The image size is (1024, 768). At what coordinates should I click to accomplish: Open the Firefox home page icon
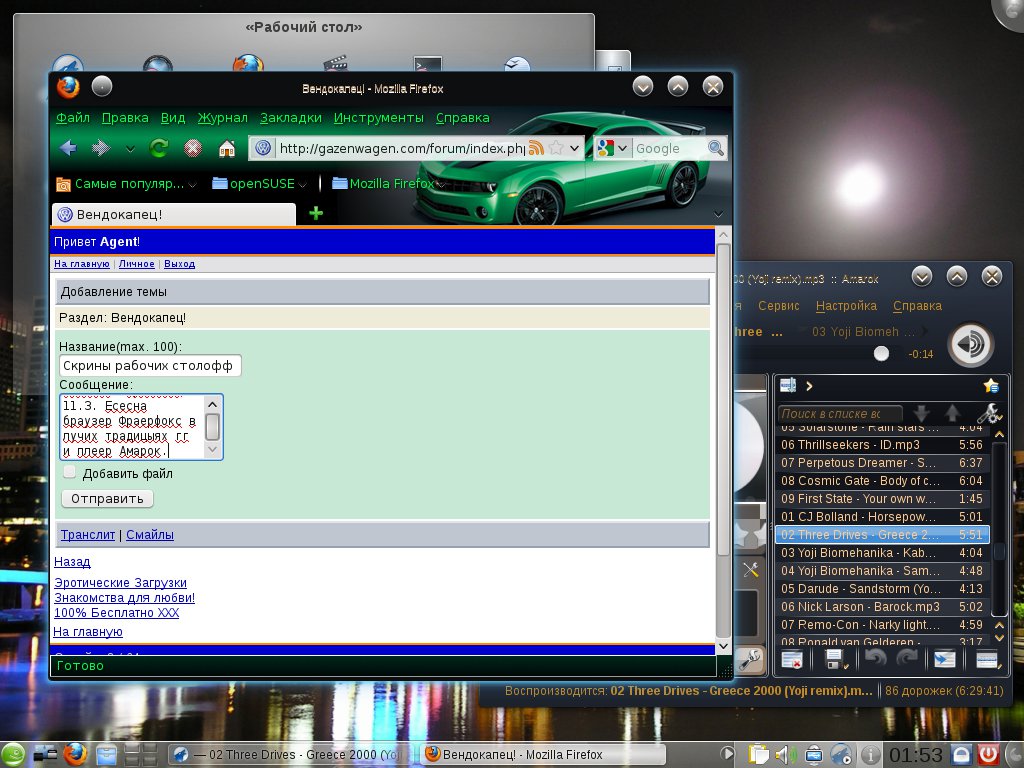pyautogui.click(x=227, y=148)
